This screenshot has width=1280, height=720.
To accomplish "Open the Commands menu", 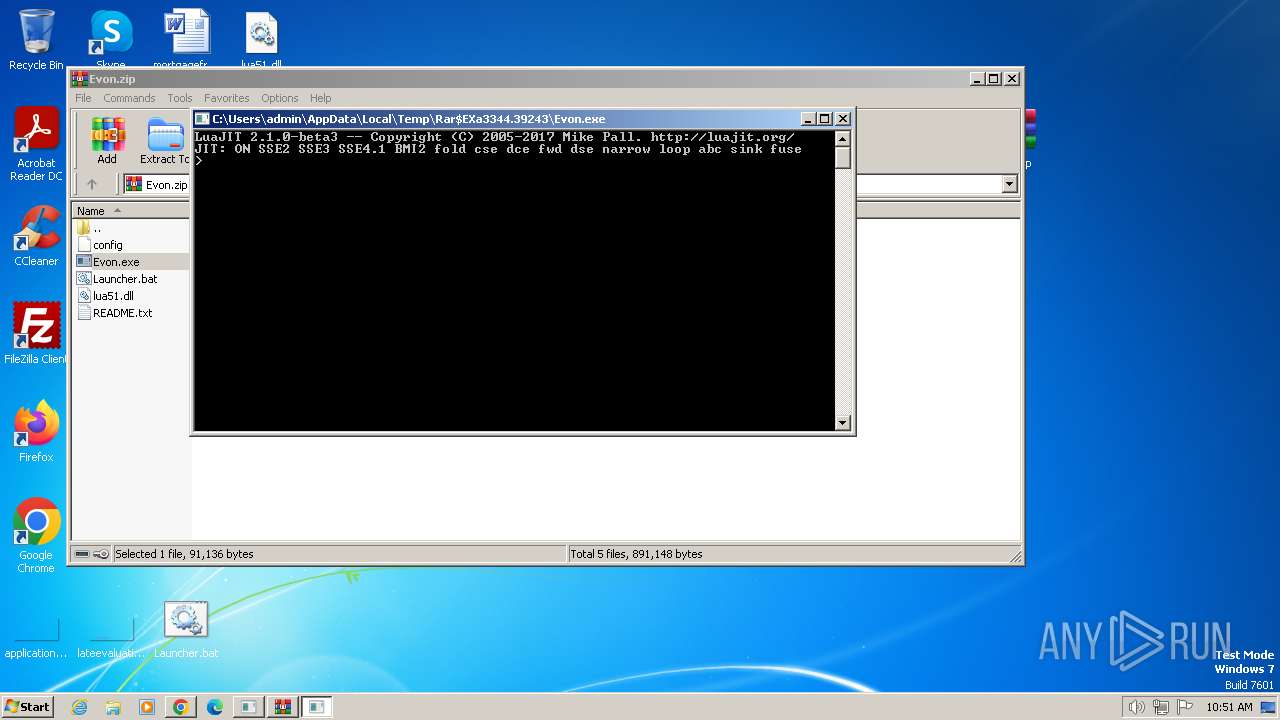I will pos(129,98).
